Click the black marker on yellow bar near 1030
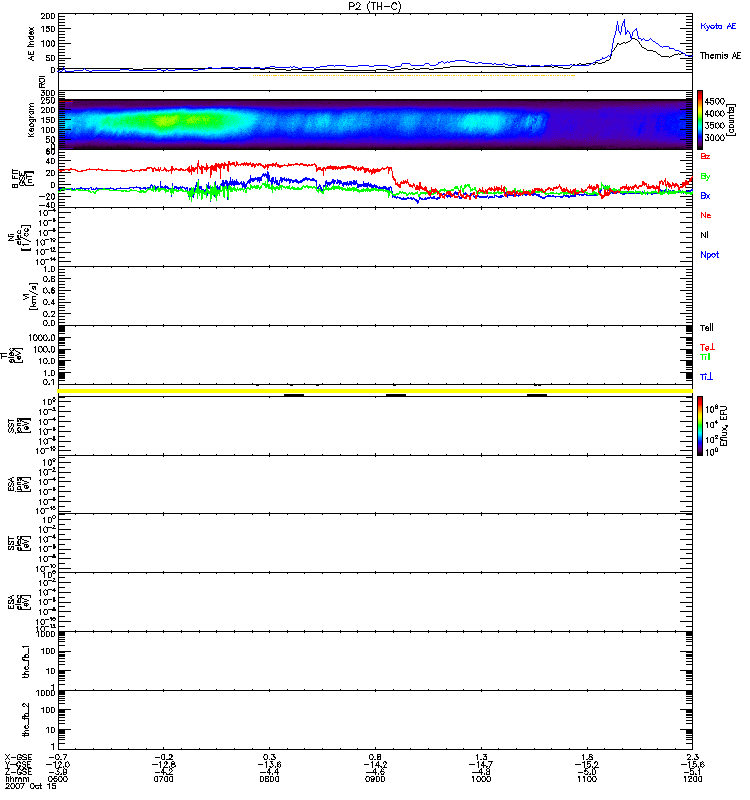Image resolution: width=750 pixels, height=800 pixels. coord(537,395)
